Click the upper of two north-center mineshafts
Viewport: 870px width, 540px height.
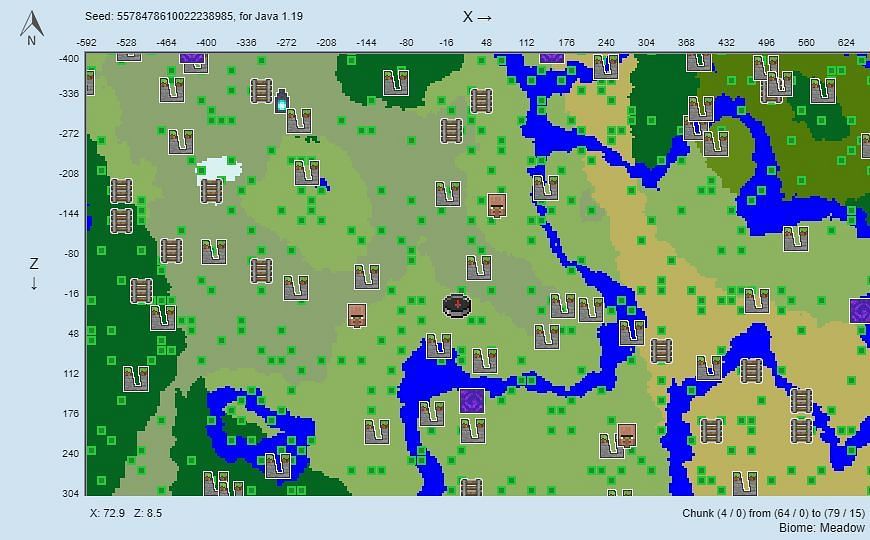(x=481, y=101)
